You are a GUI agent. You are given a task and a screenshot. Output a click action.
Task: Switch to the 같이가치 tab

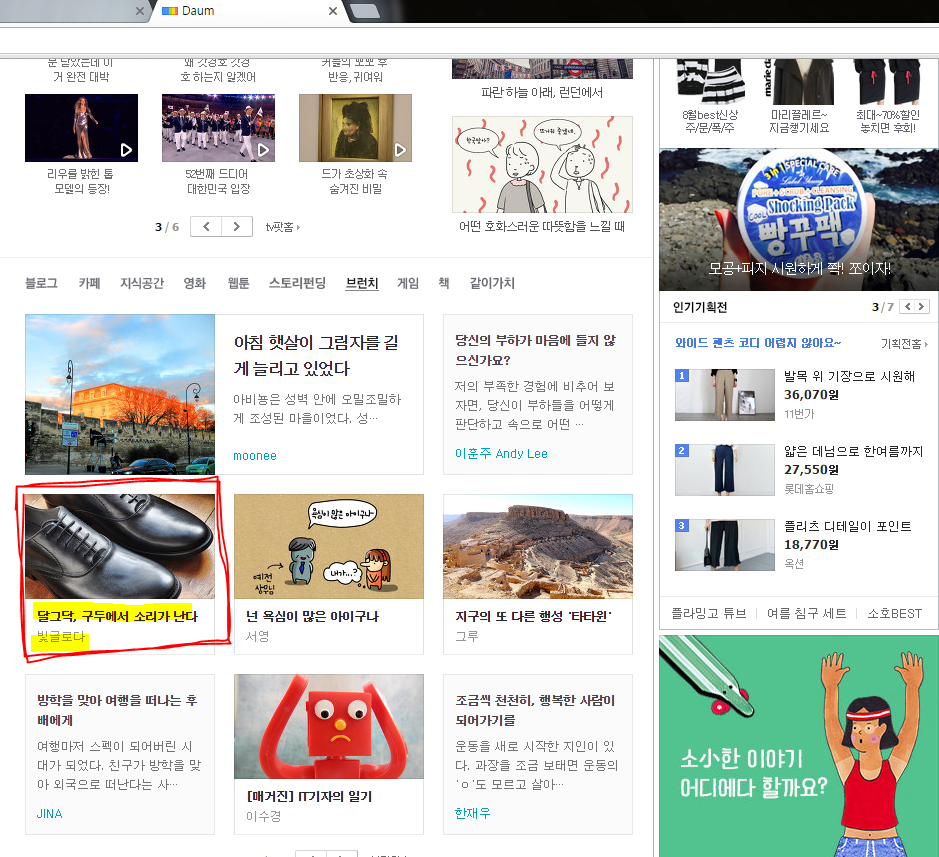click(492, 283)
